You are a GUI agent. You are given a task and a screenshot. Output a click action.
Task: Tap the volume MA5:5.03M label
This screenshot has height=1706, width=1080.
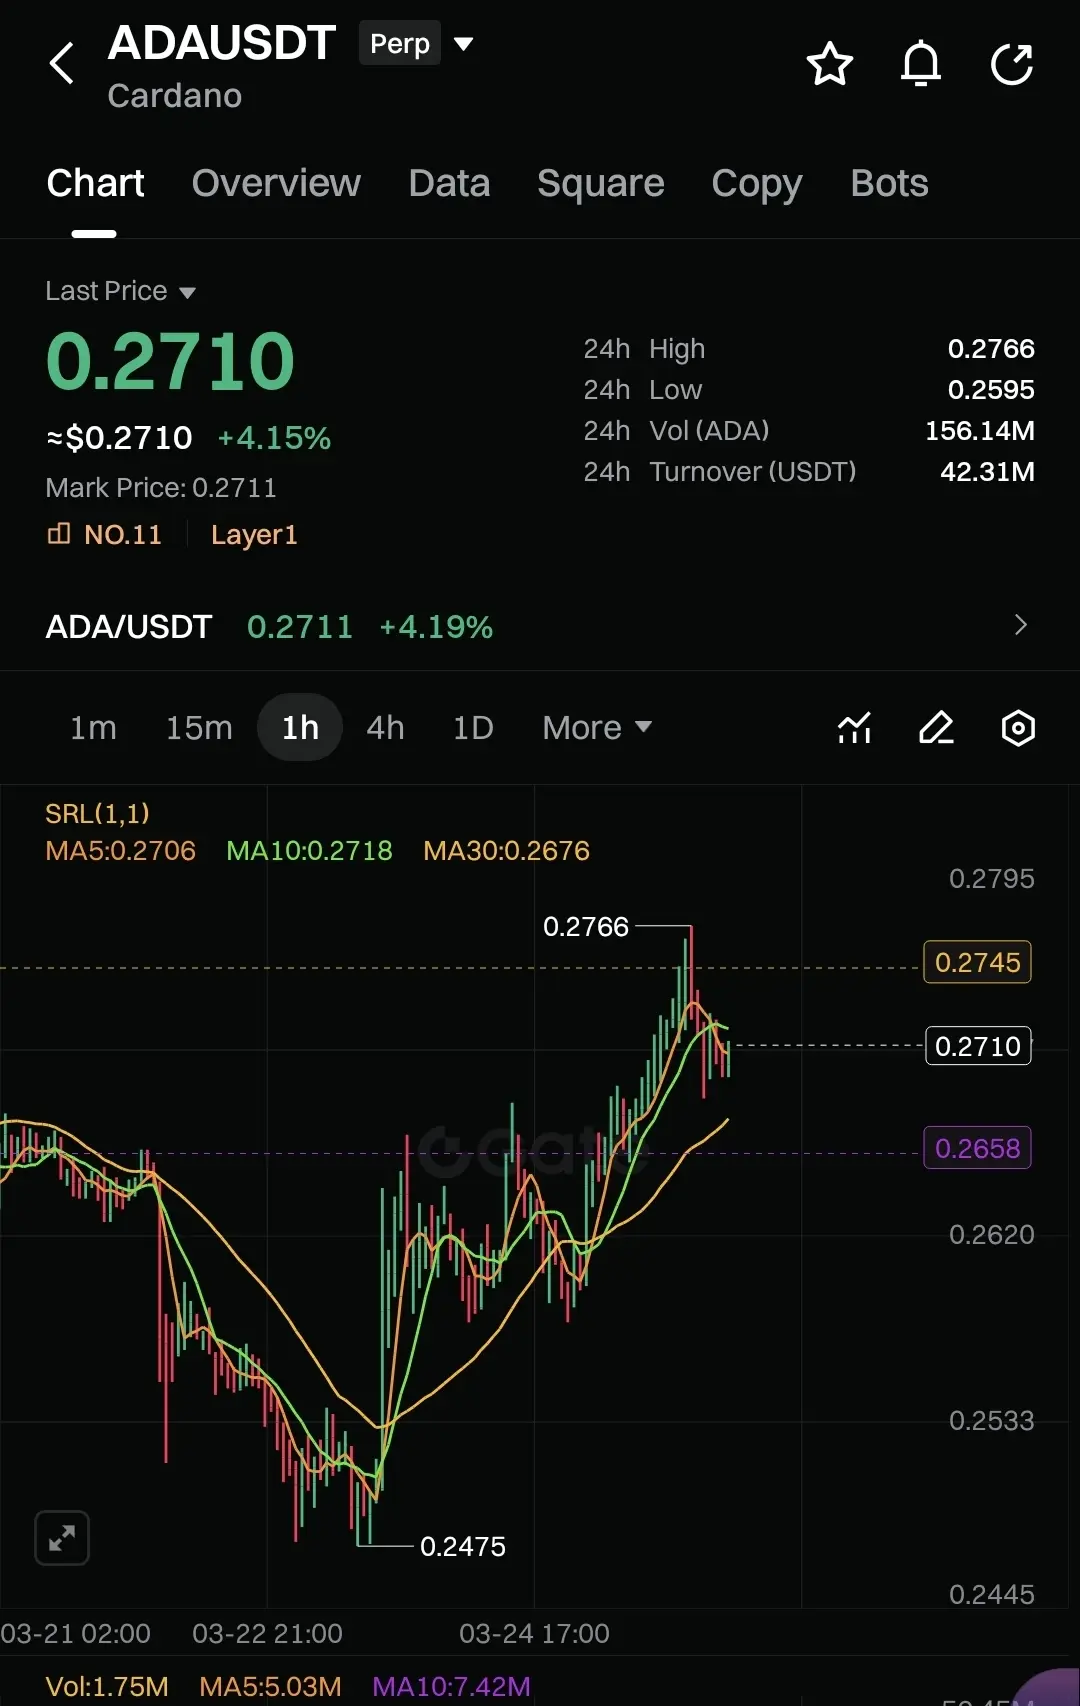click(x=270, y=1687)
